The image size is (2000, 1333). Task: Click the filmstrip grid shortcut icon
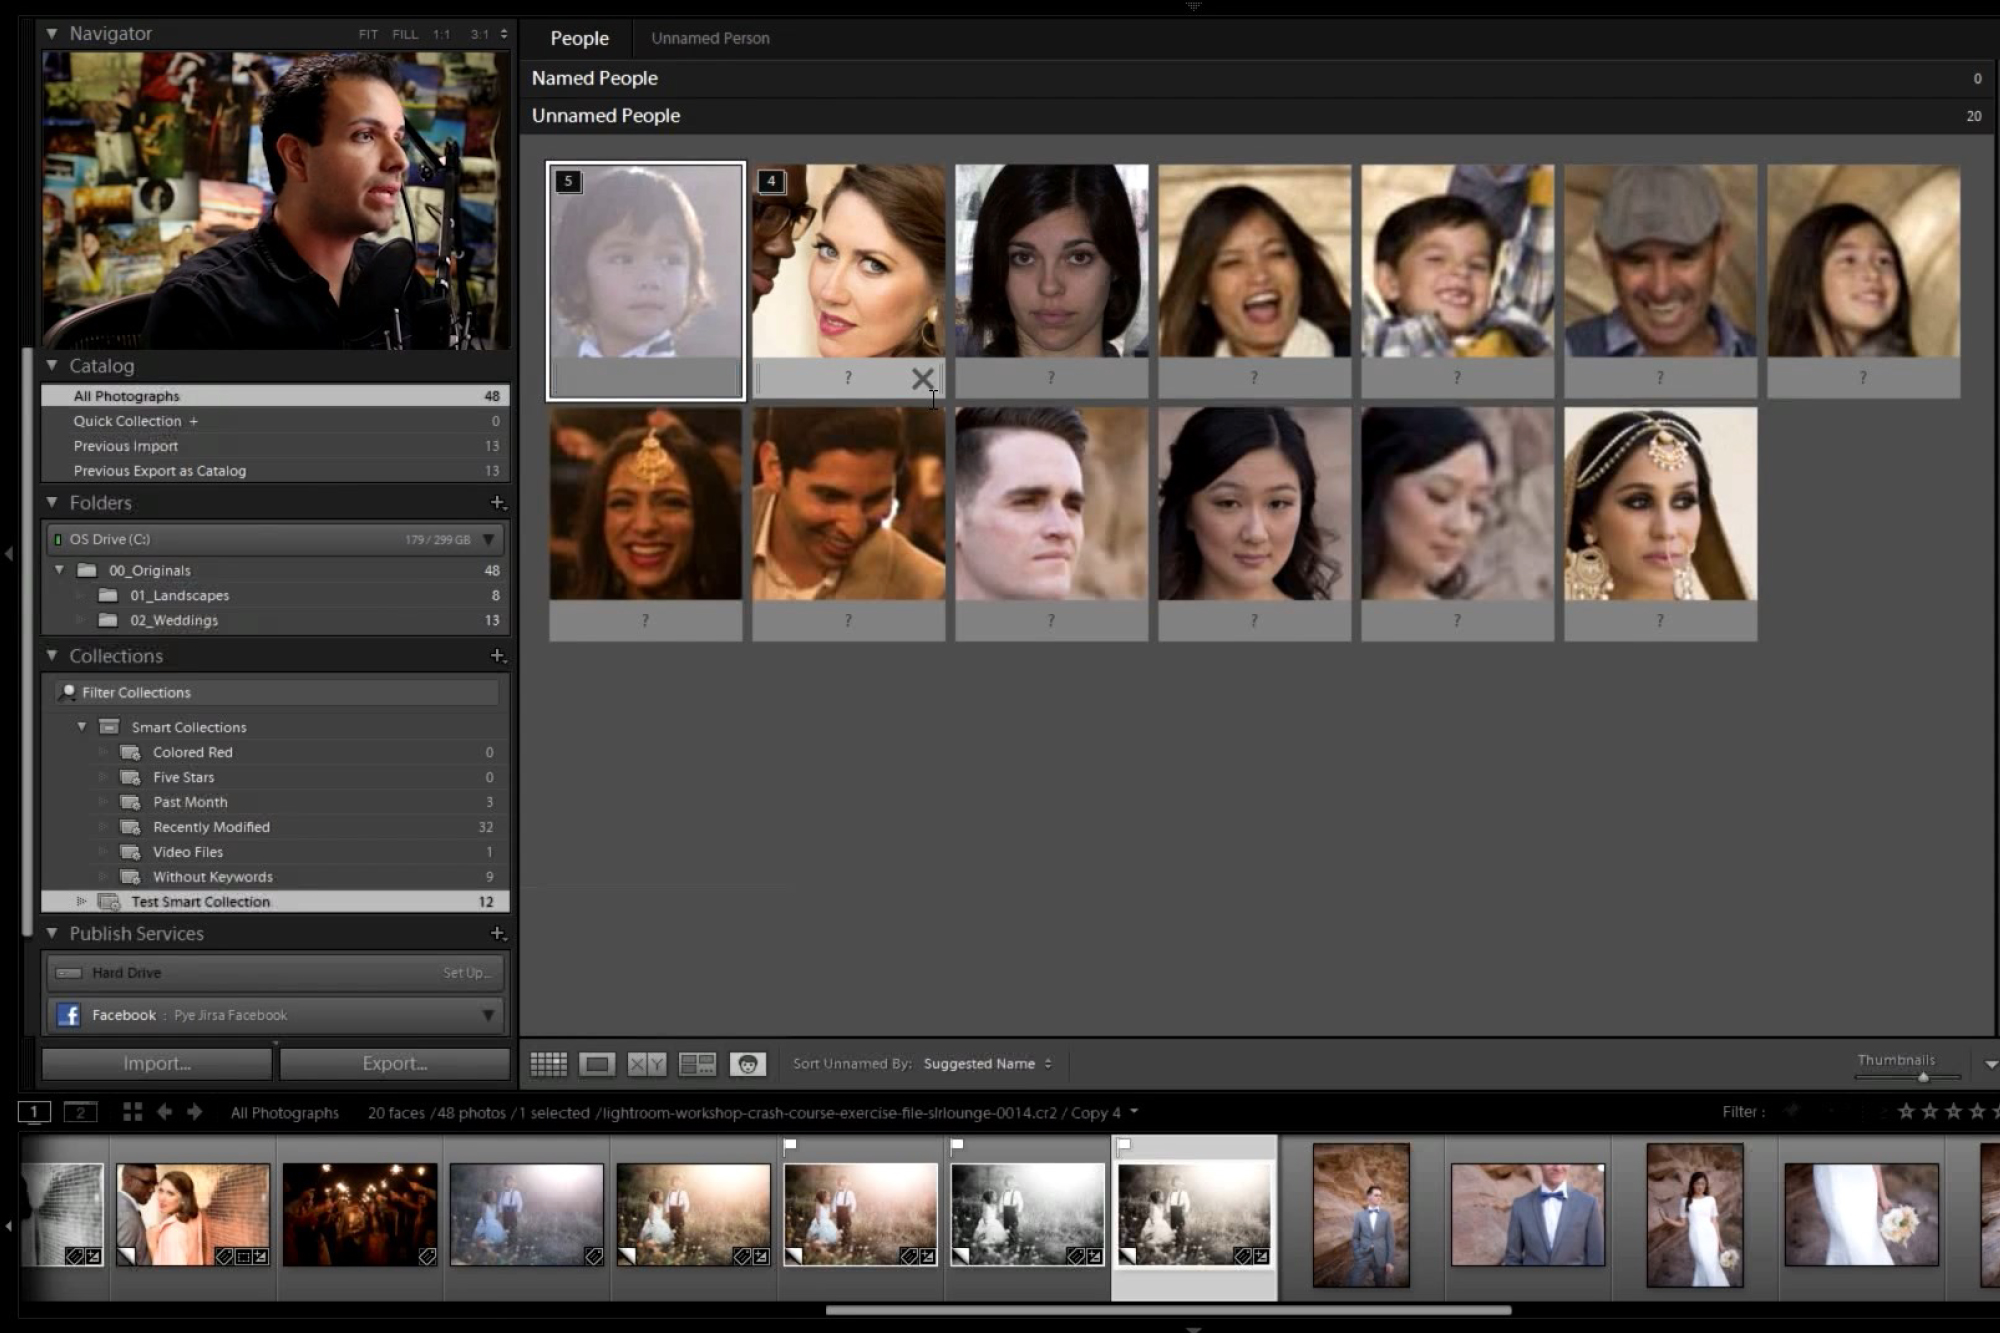coord(132,1112)
